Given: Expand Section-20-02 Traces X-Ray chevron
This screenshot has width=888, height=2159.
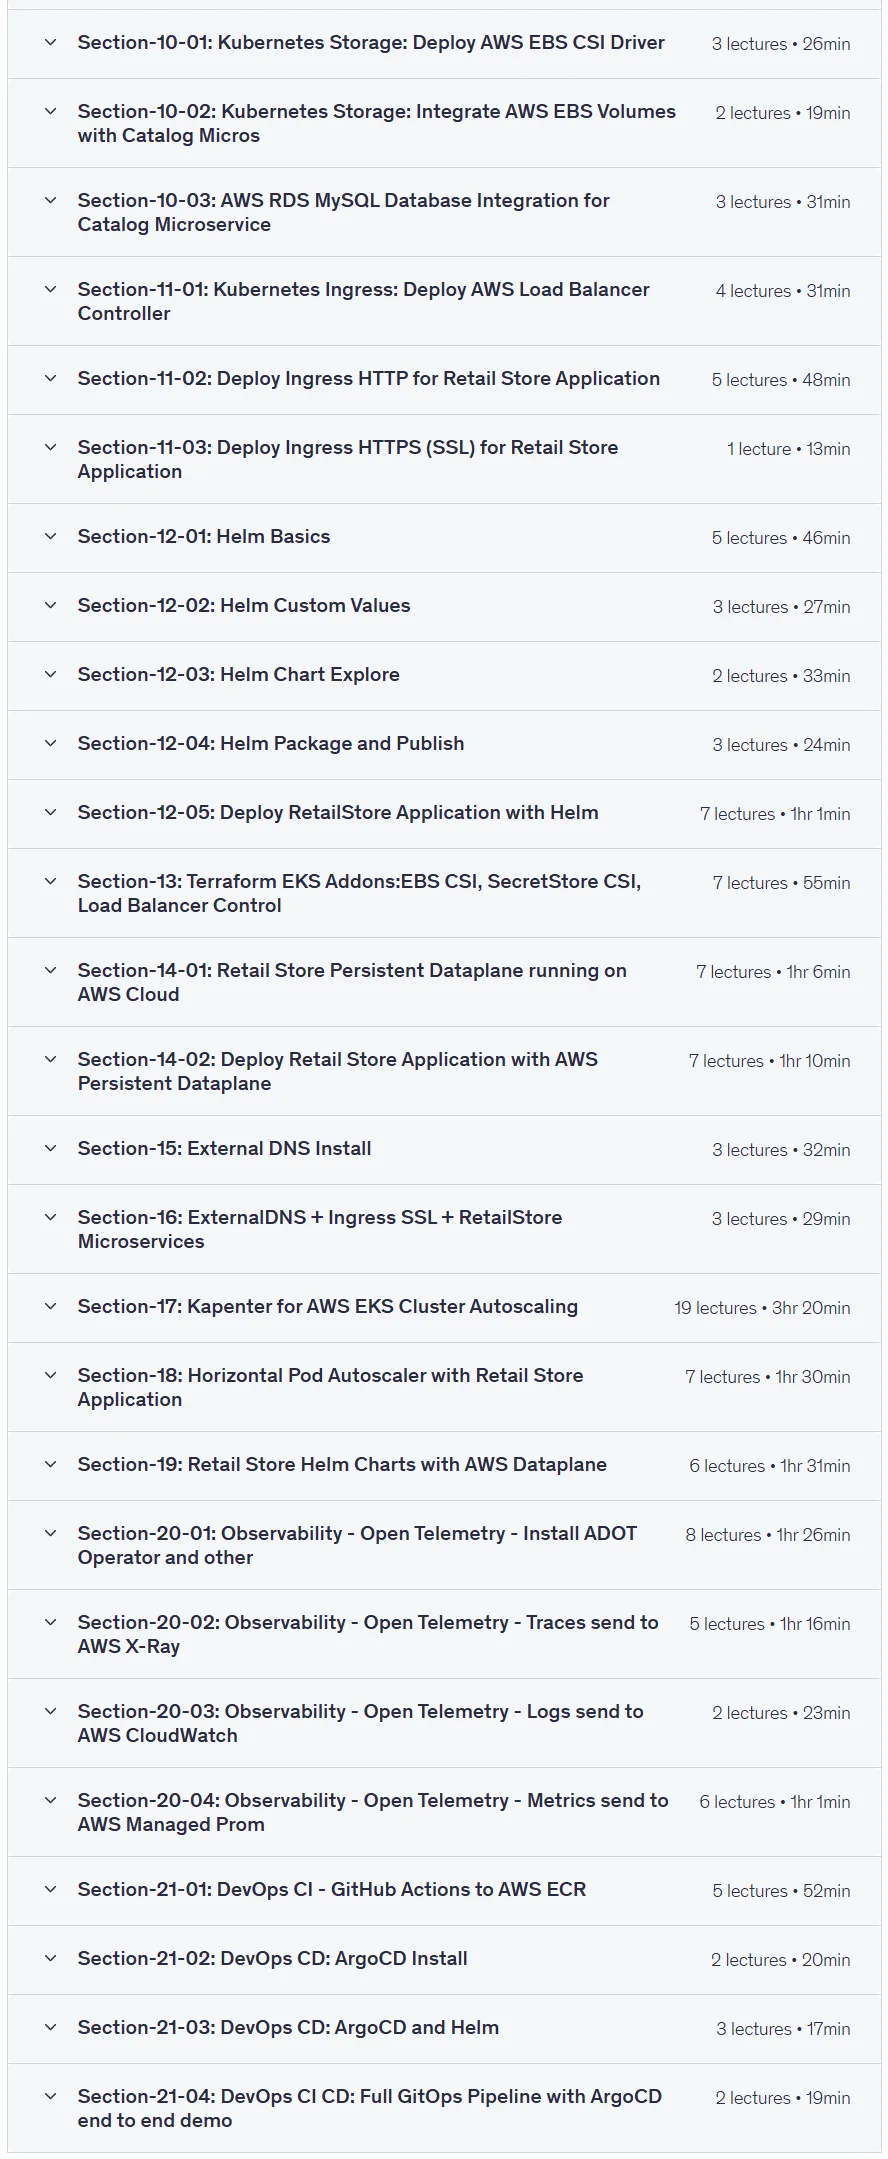Looking at the screenshot, I should (x=50, y=1623).
